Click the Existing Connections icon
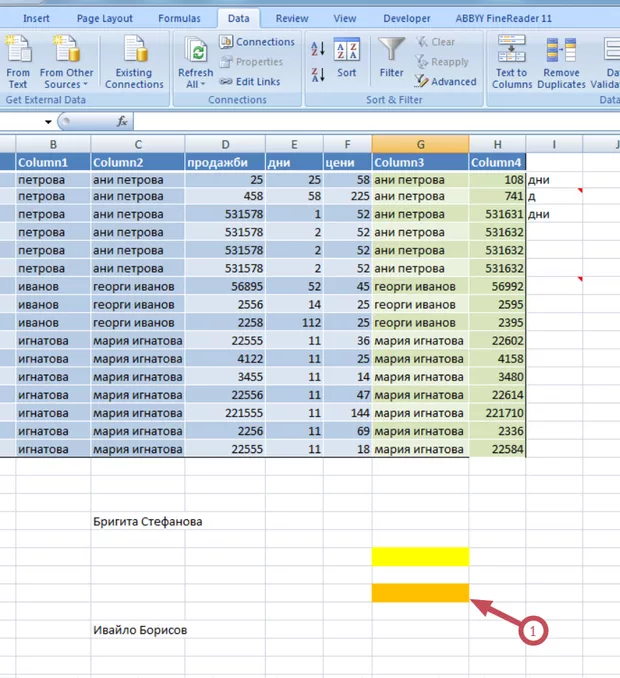620x678 pixels. tap(134, 50)
